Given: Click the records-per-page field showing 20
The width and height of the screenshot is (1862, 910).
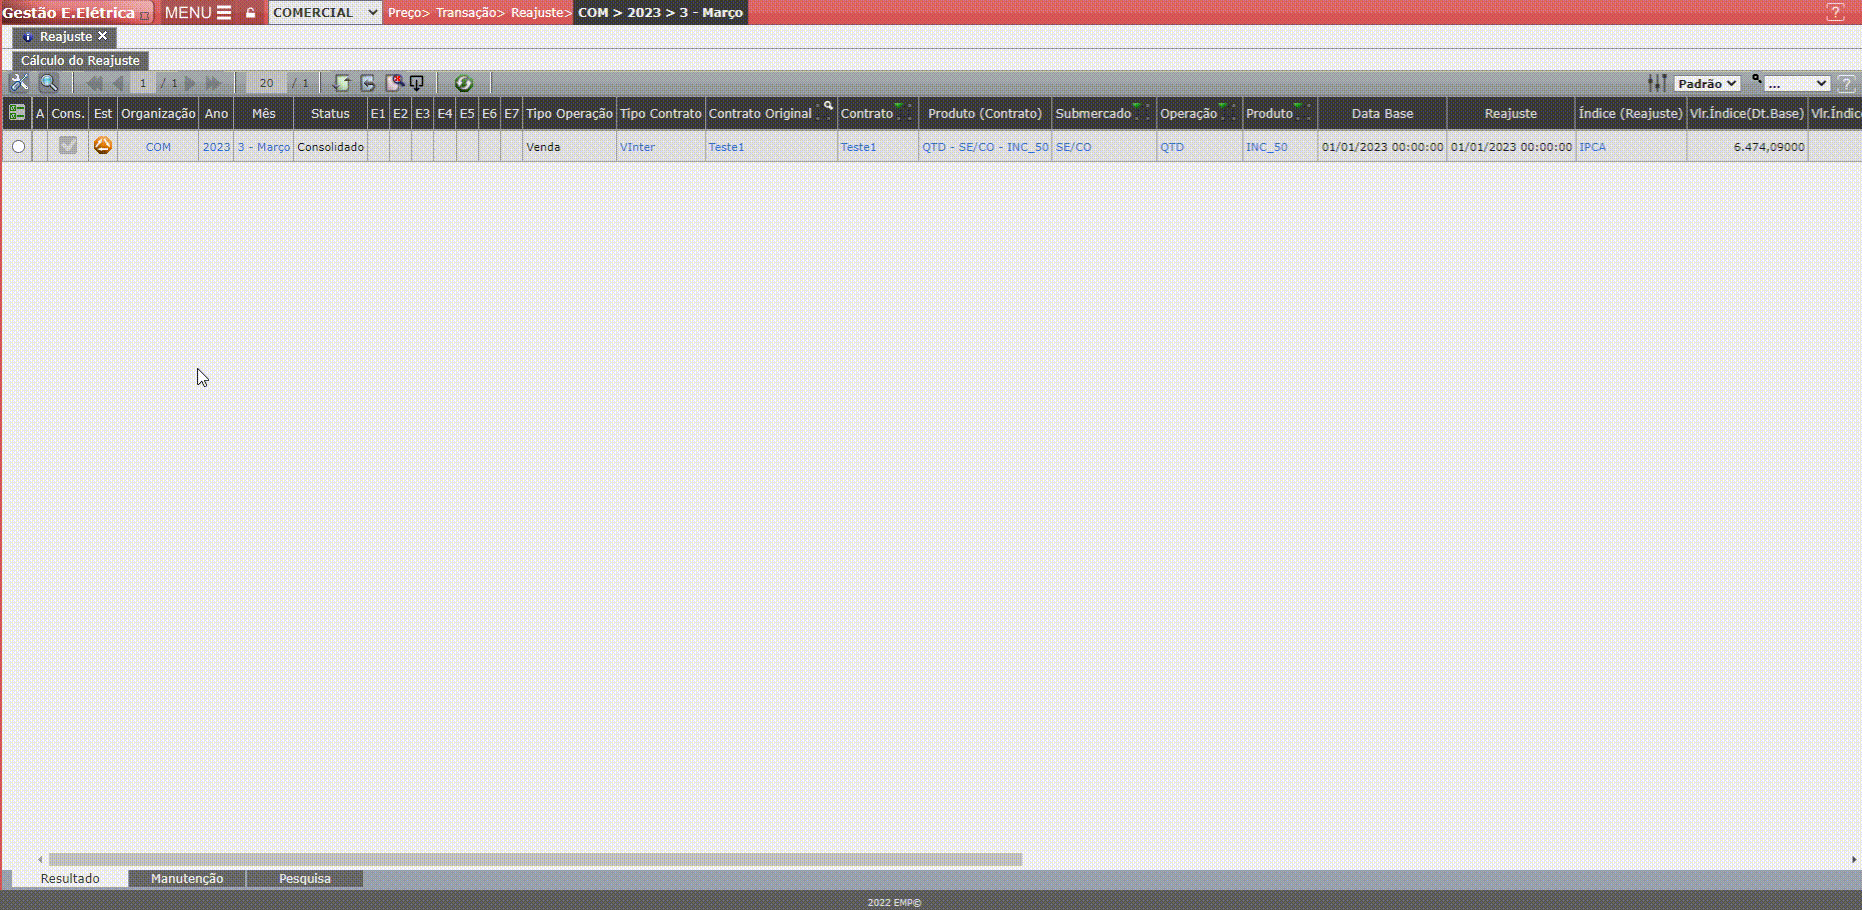Looking at the screenshot, I should coord(266,83).
